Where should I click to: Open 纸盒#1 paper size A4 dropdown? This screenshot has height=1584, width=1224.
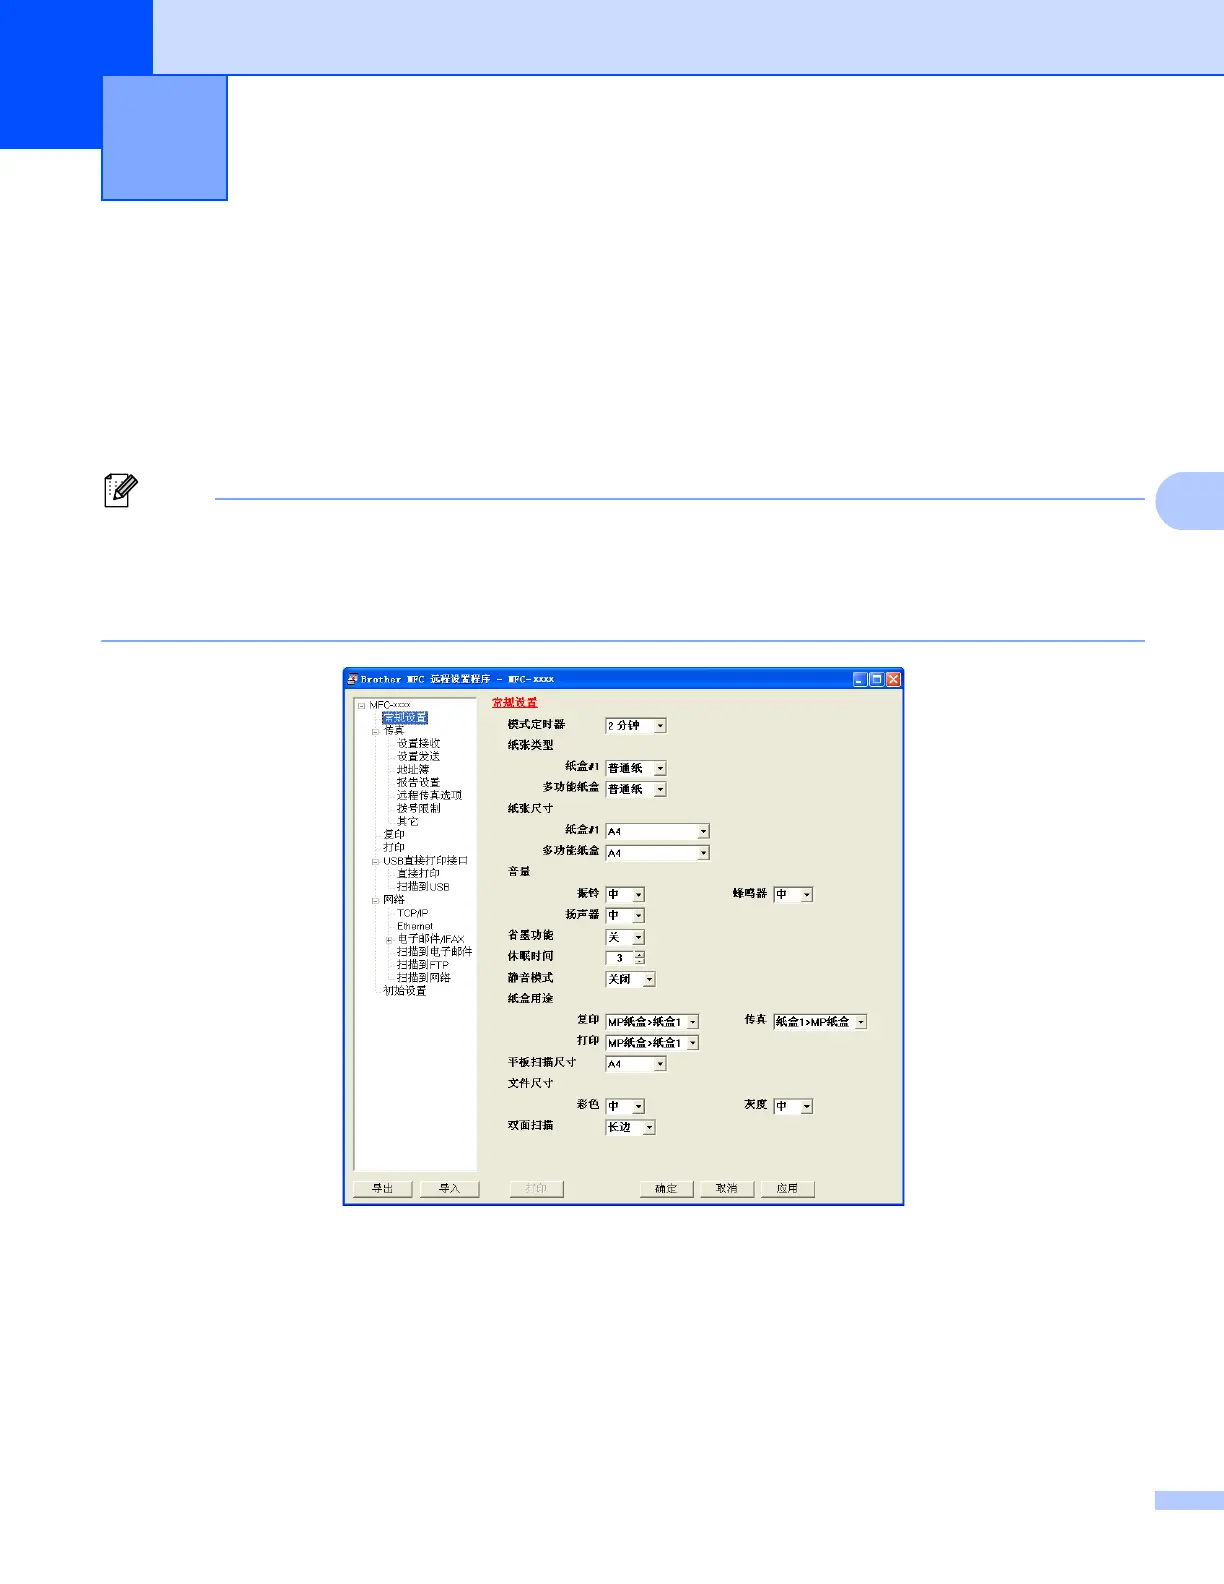703,832
